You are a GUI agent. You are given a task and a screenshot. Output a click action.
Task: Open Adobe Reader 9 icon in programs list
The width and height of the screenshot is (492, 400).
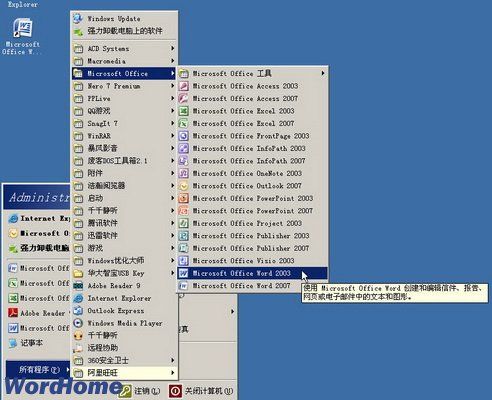click(x=78, y=286)
